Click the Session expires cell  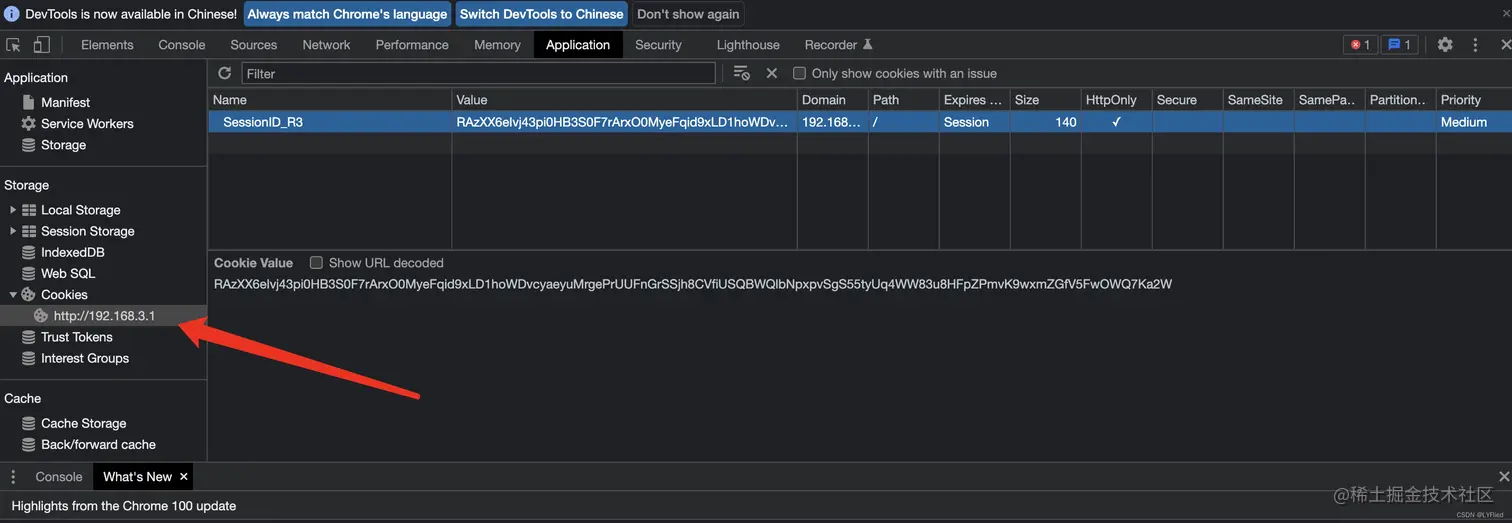click(x=974, y=122)
